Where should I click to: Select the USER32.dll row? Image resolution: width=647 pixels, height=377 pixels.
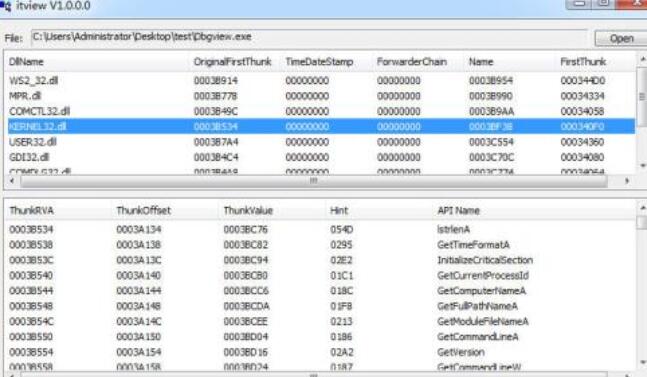pyautogui.click(x=321, y=142)
